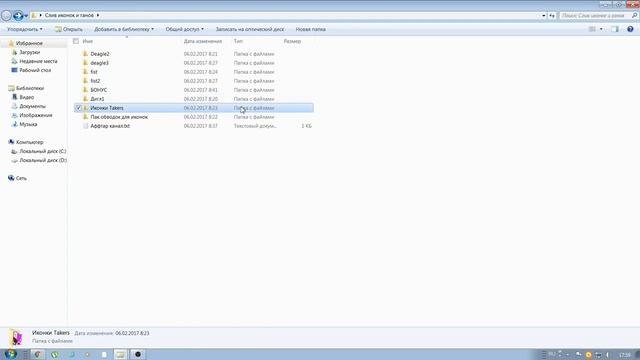The height and width of the screenshot is (360, 640).
Task: Click the system tray clock
Action: 624,355
